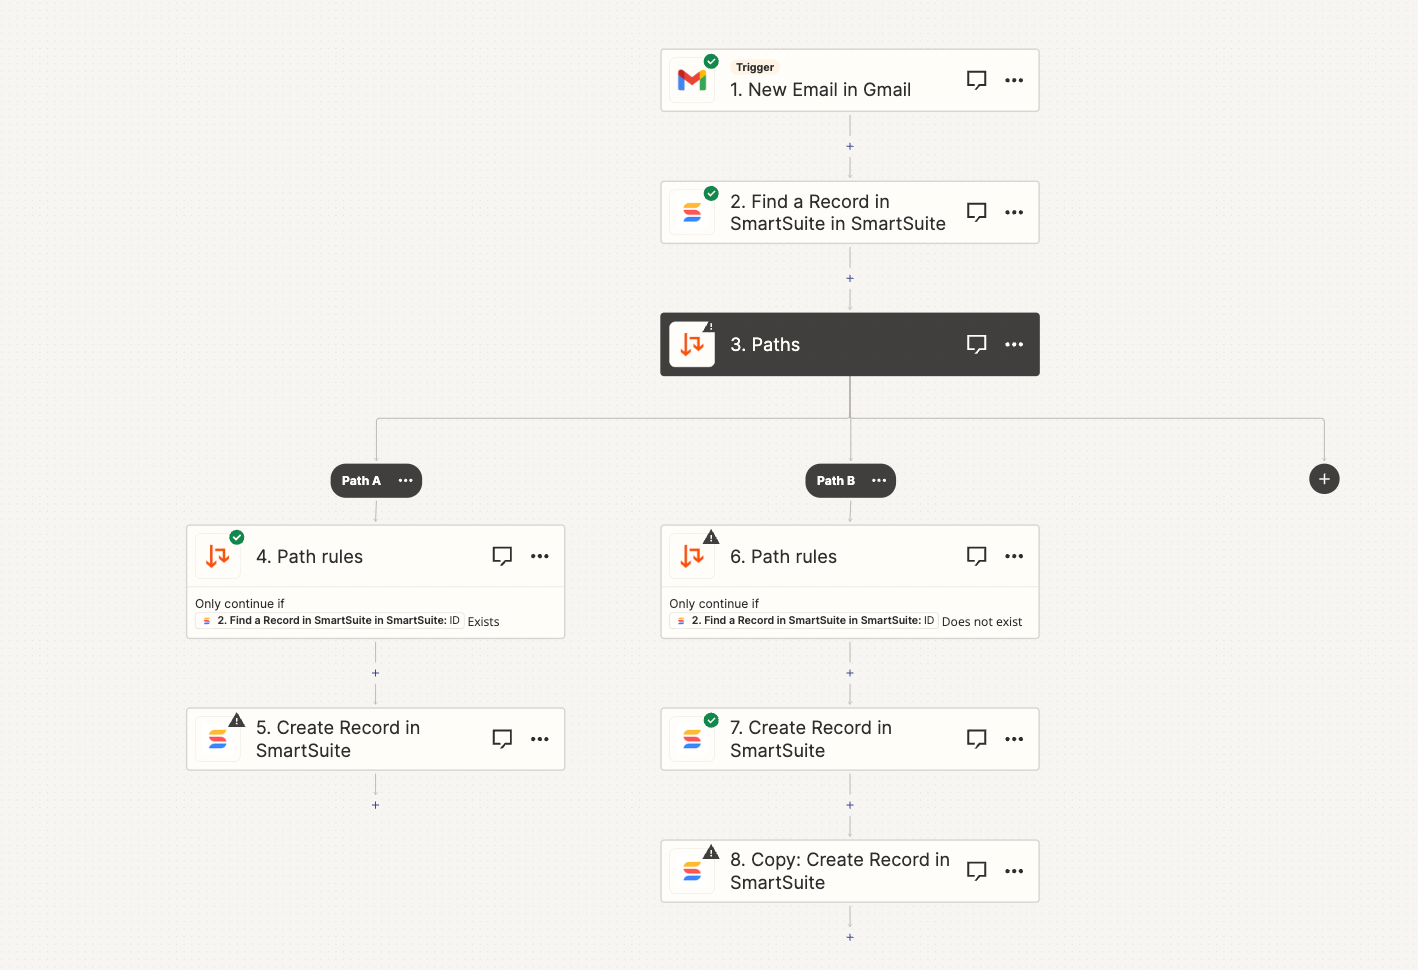Click the Path rules icon on step 4

[x=218, y=555]
